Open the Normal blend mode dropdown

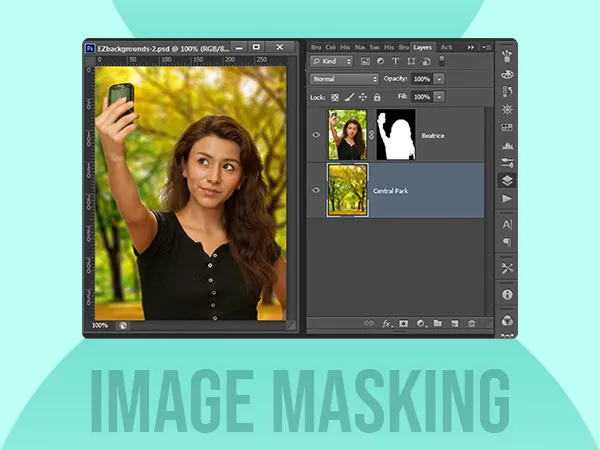tap(344, 79)
